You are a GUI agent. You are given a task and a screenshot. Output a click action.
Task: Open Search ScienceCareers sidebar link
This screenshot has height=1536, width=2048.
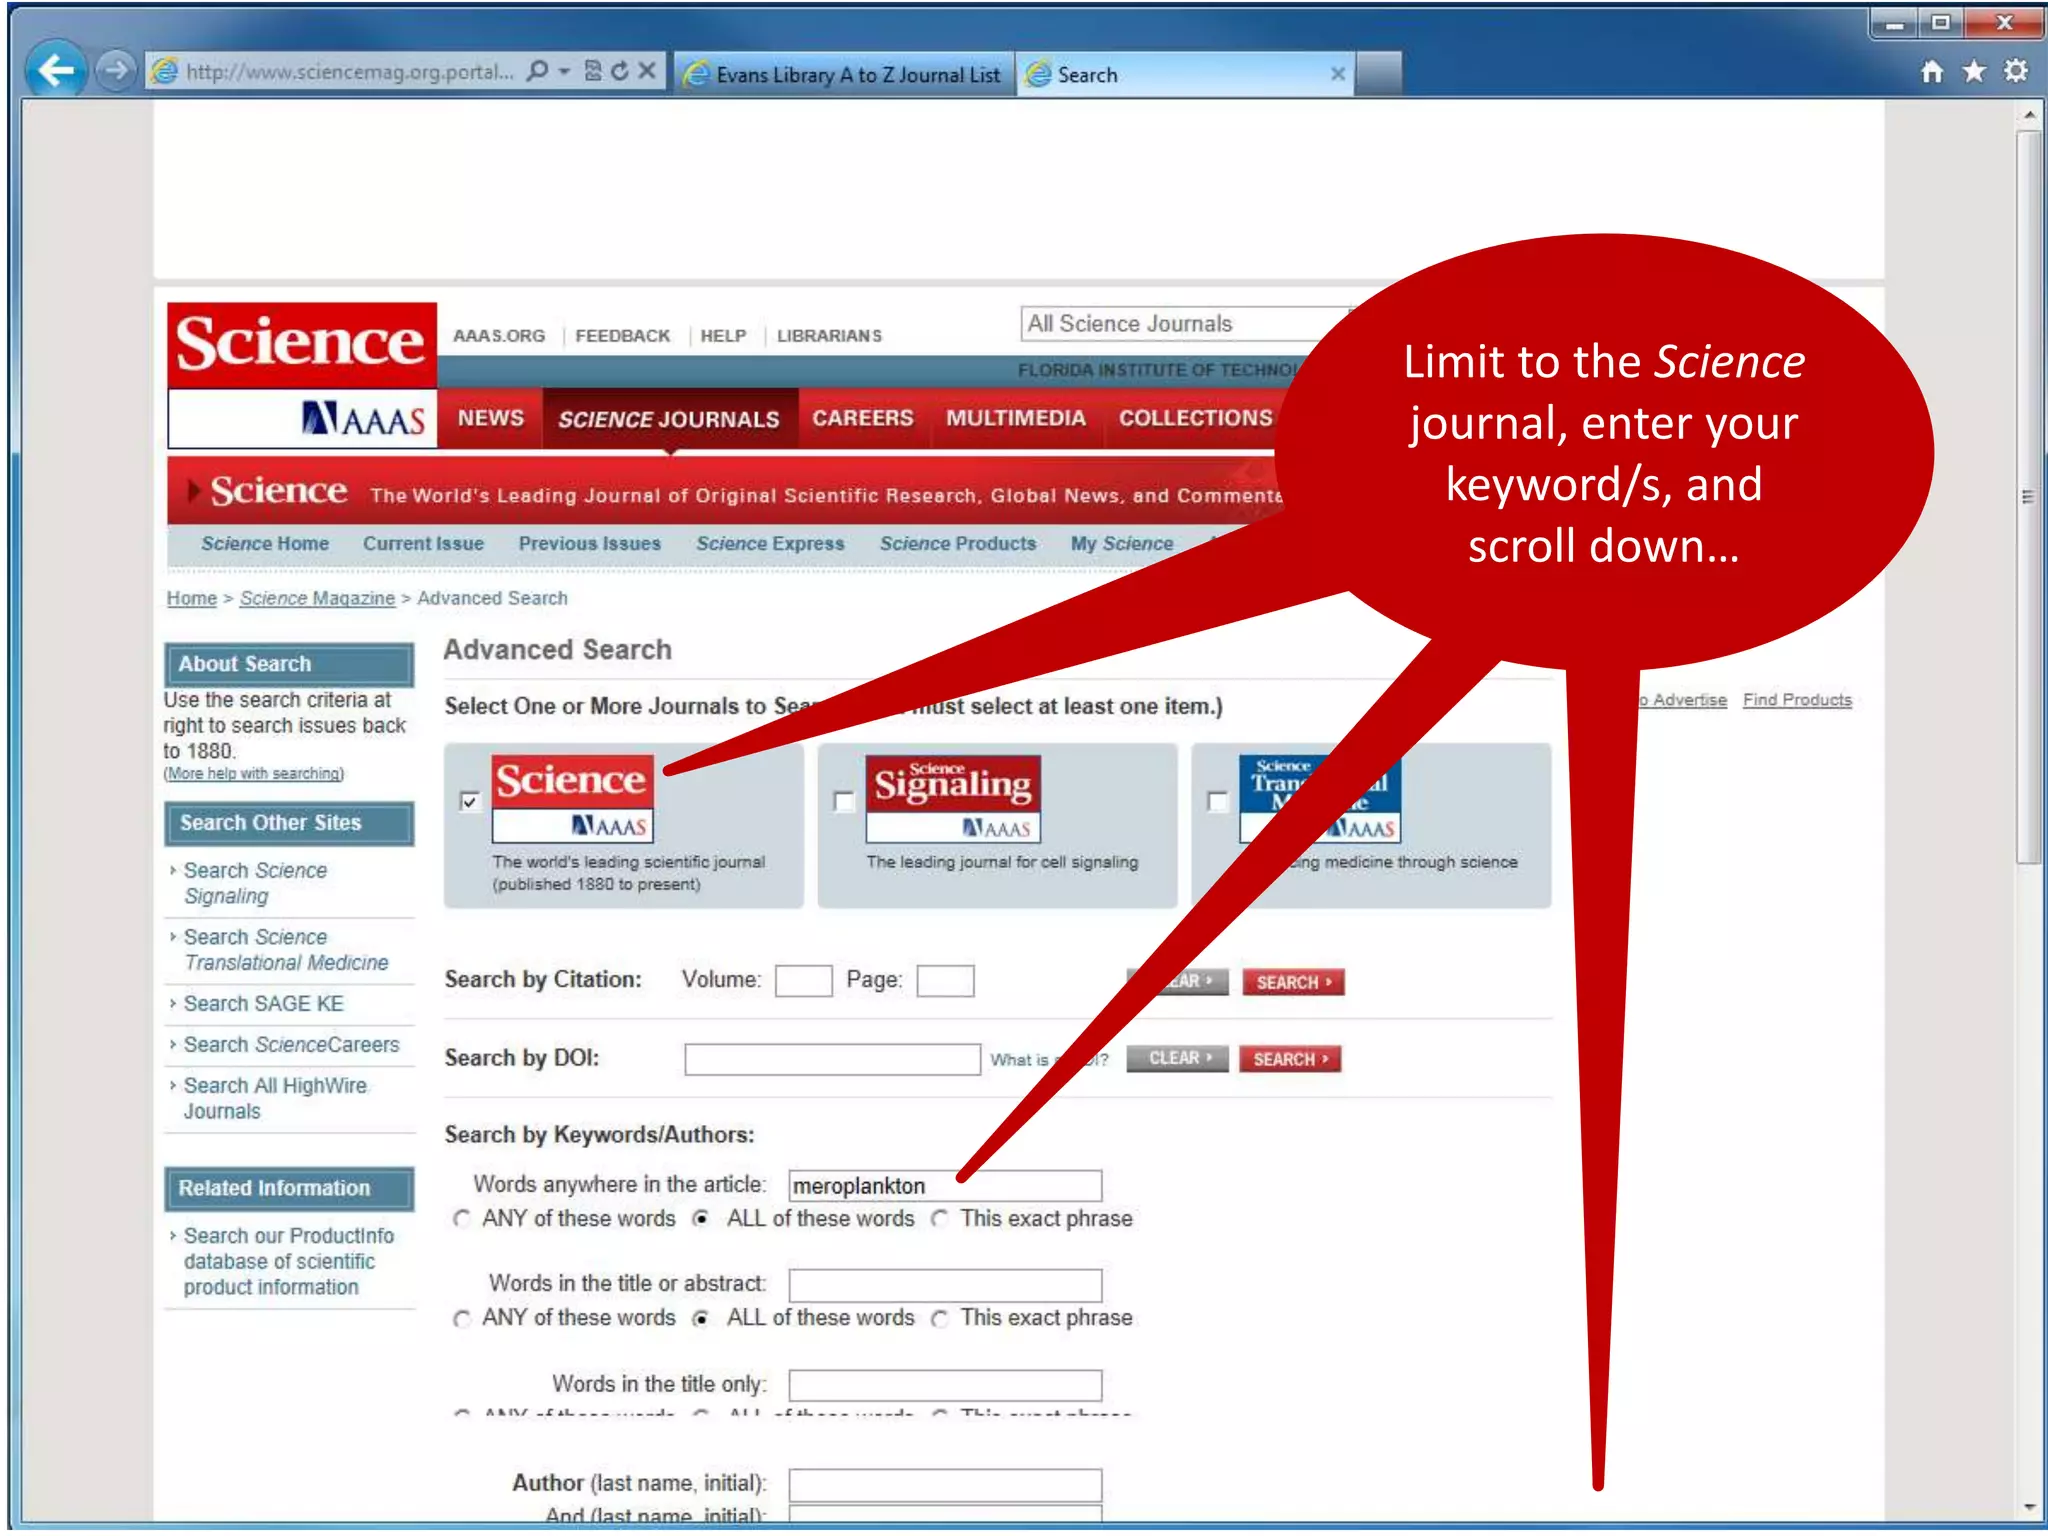tap(291, 1045)
